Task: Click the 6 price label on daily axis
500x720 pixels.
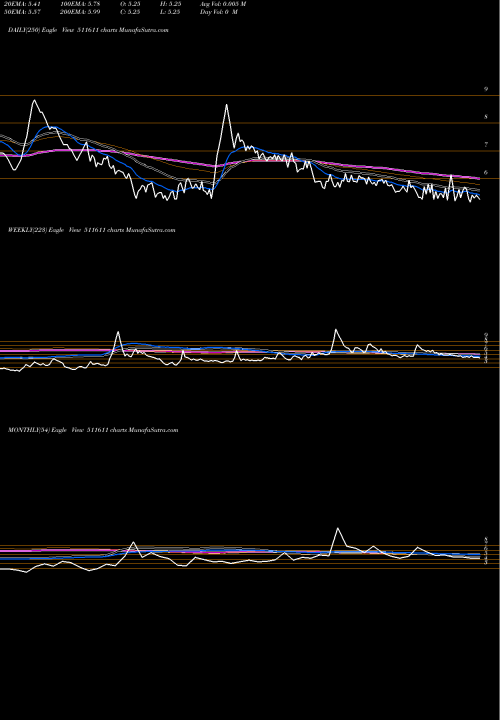Action: (486, 173)
